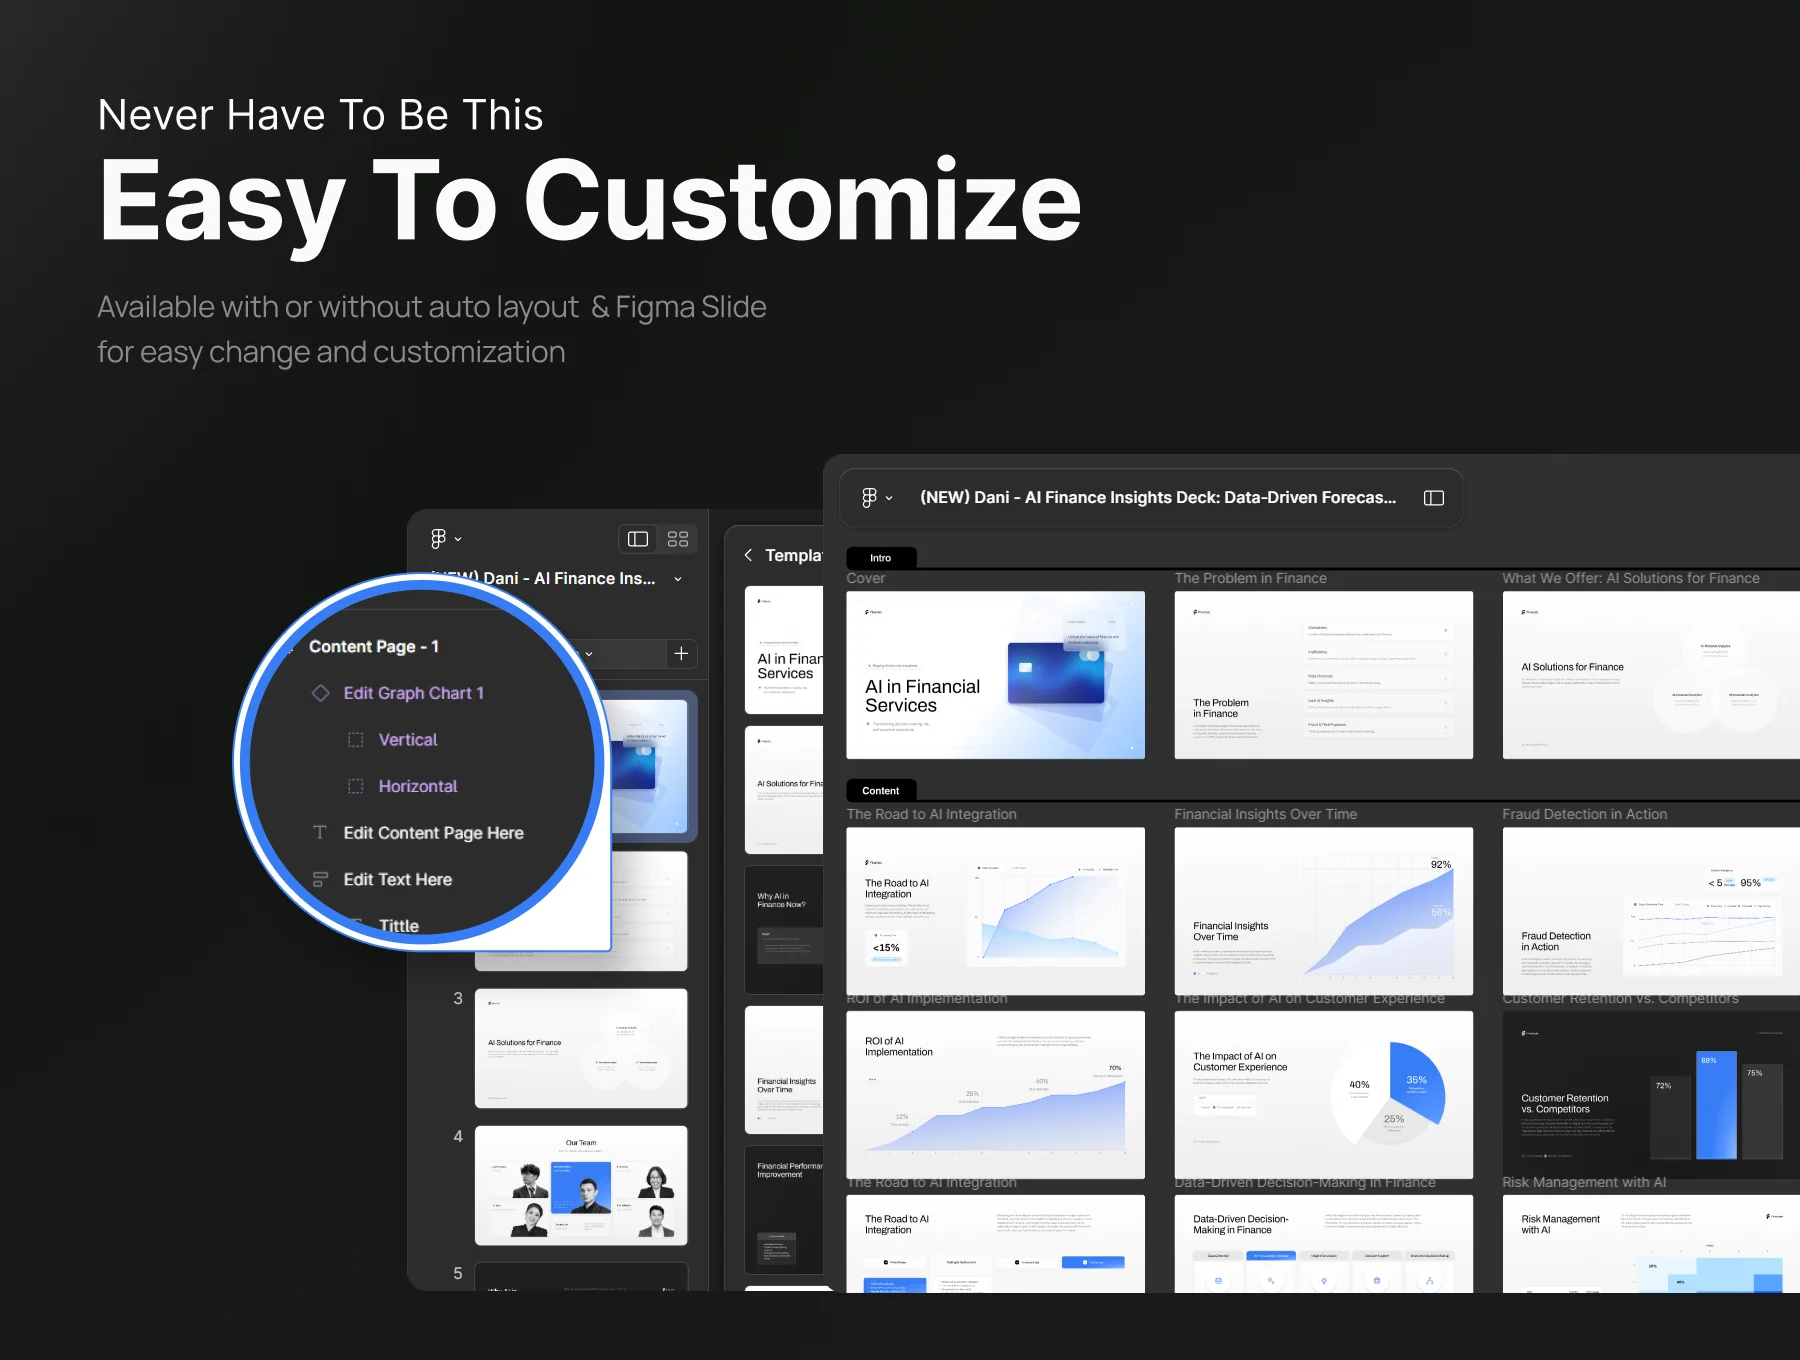Open the dropdown chevron left of the plus button
The width and height of the screenshot is (1800, 1360).
589,654
